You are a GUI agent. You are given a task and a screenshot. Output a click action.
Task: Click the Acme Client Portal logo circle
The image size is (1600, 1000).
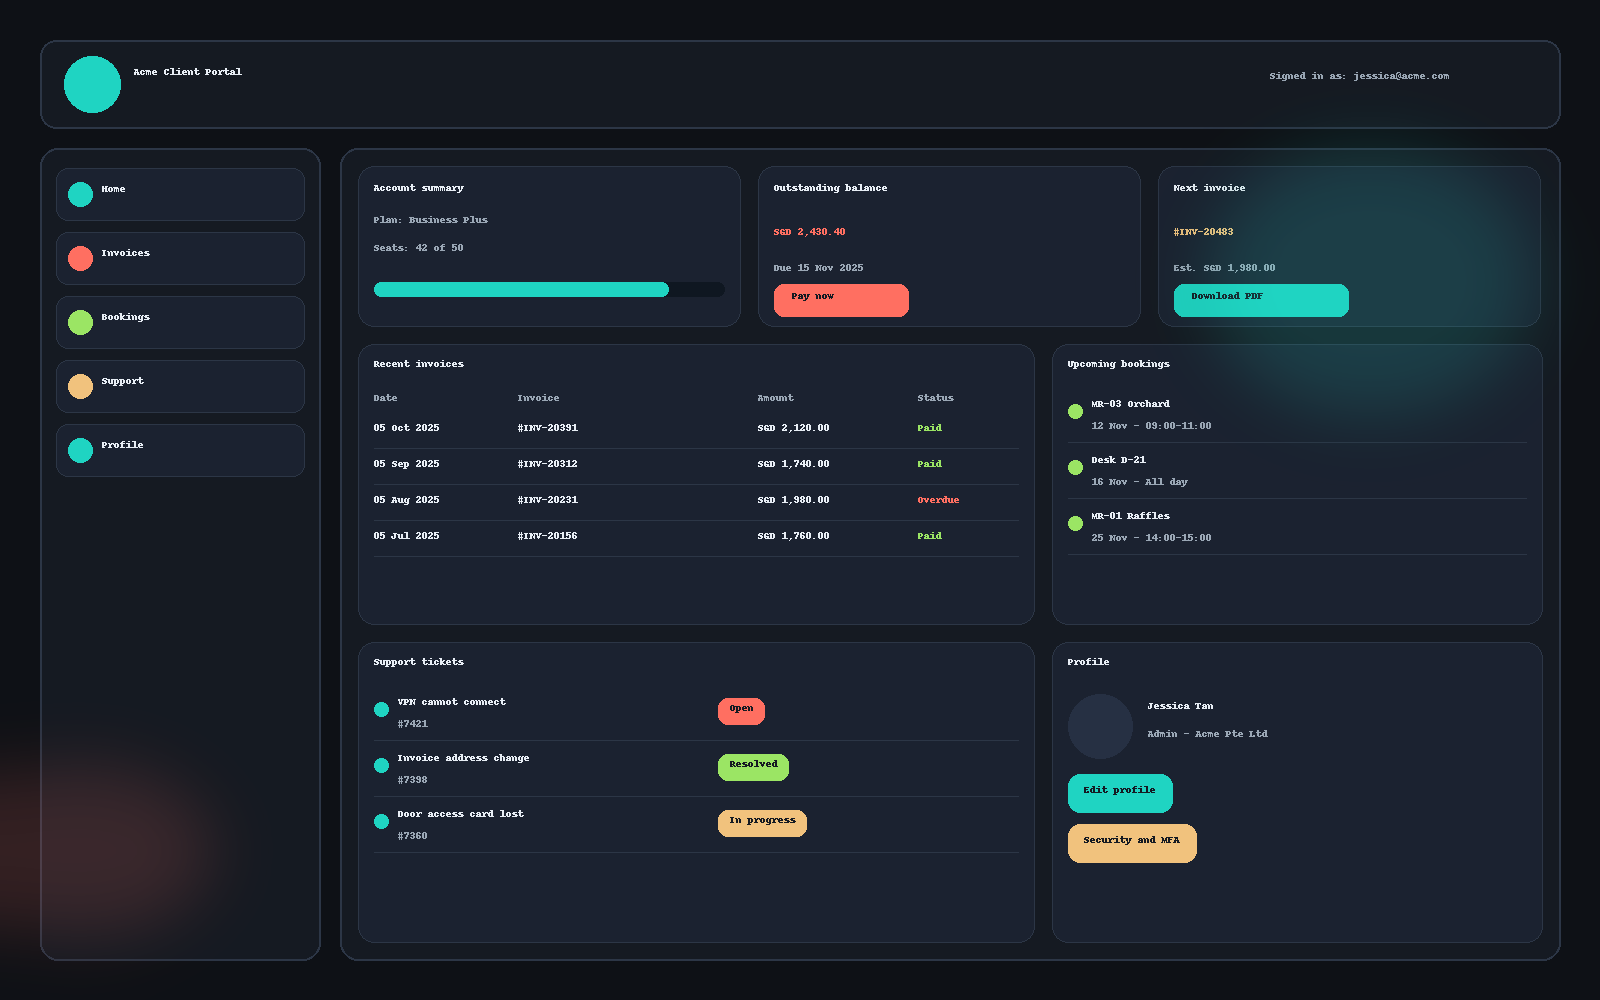point(92,85)
